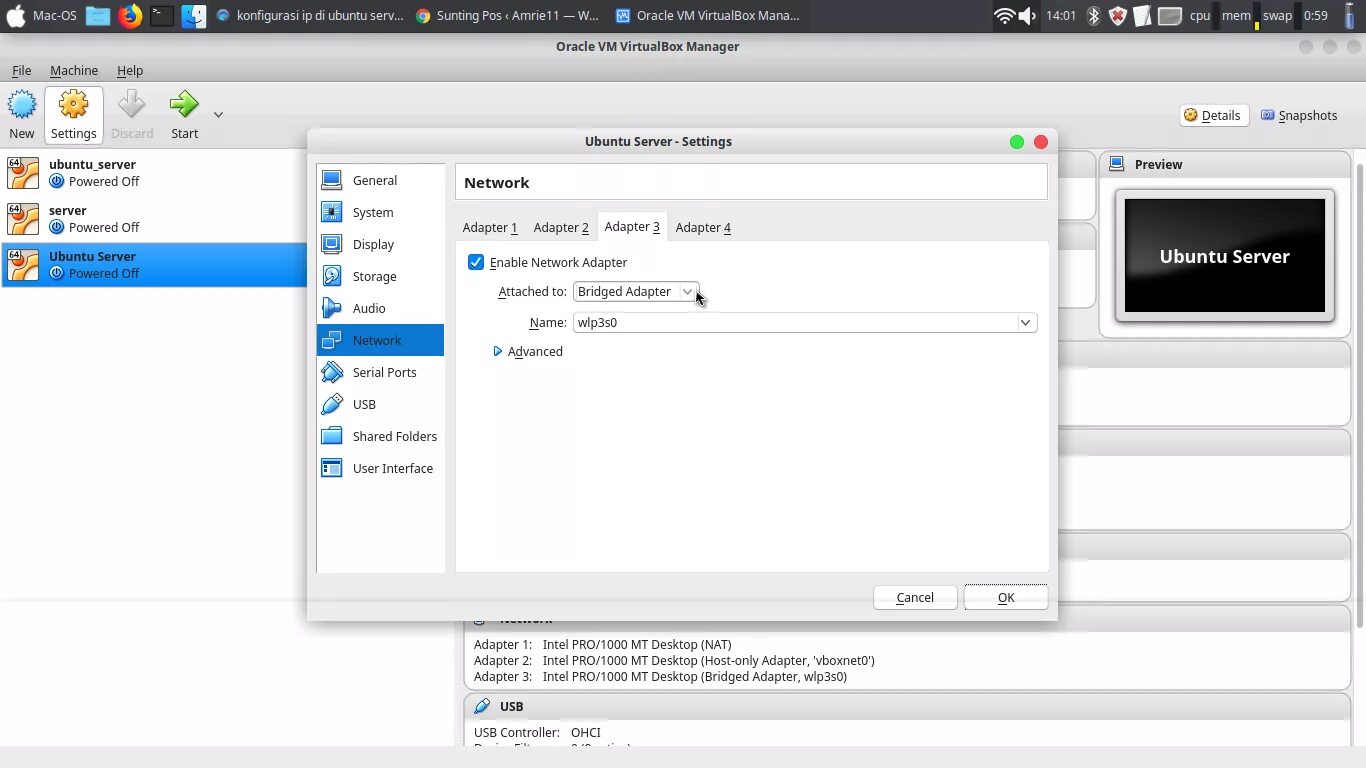Open Settings from the toolbar
Screen dimensions: 1366x768
point(74,114)
